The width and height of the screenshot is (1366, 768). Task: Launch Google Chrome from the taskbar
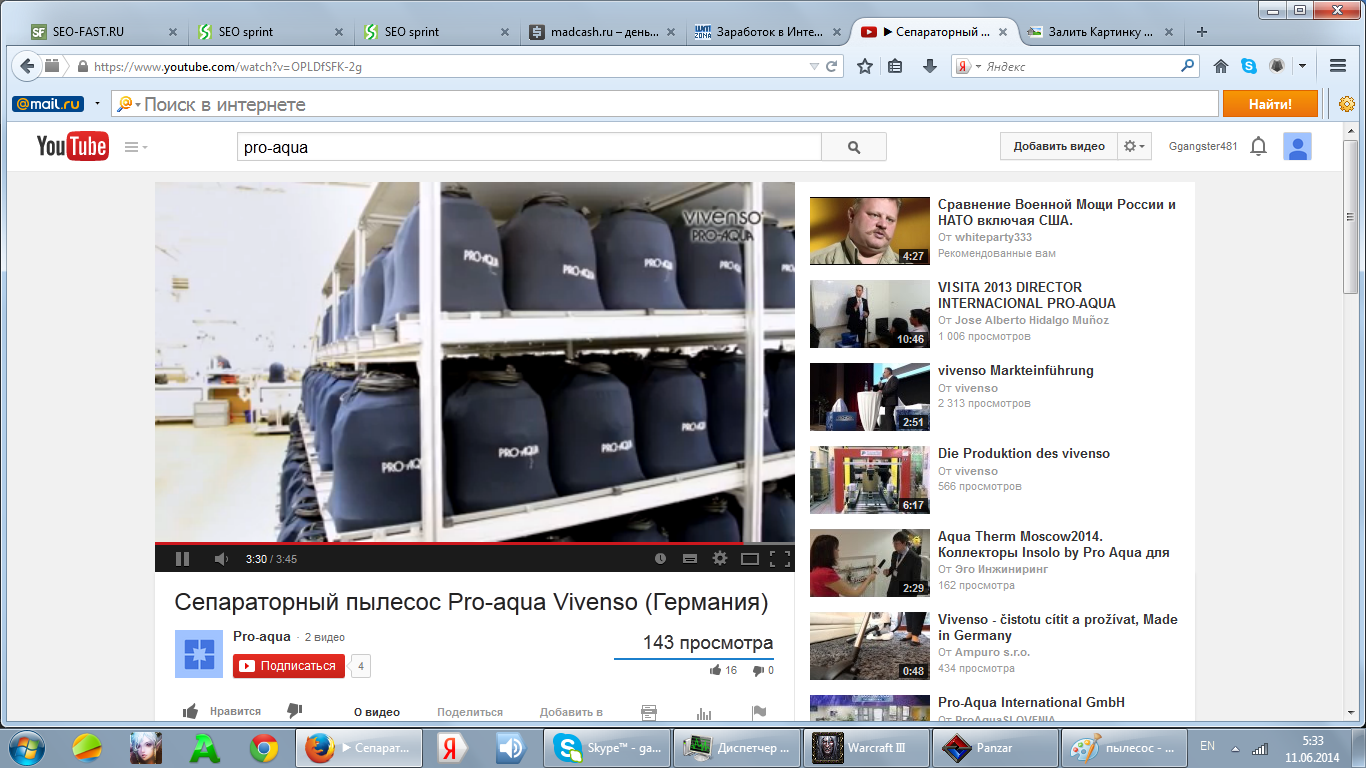[264, 748]
